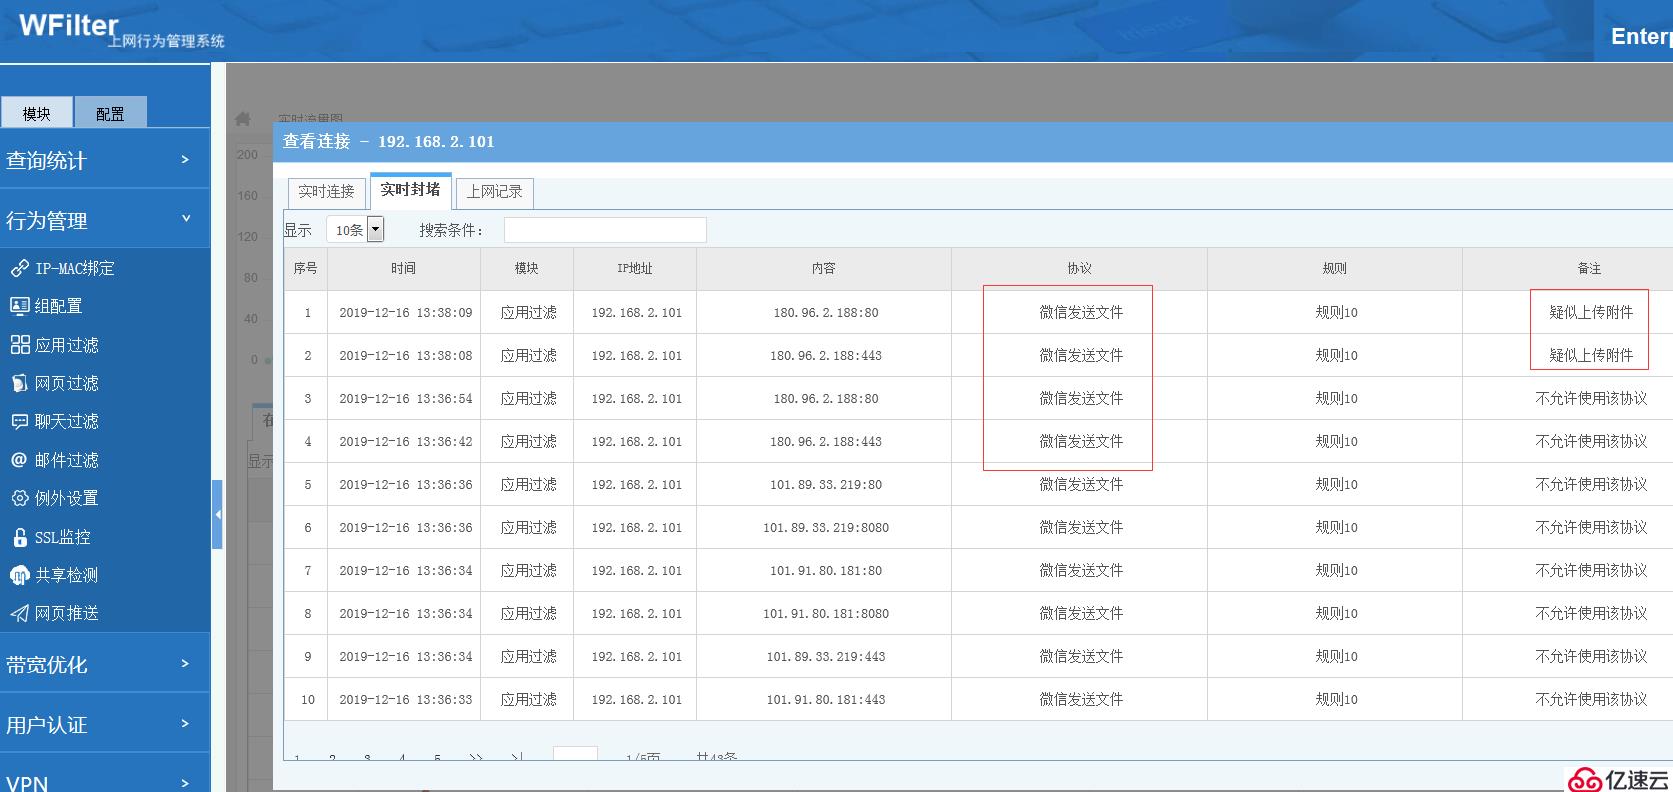The image size is (1673, 792).
Task: Sort by the 规则 column header
Action: [x=1335, y=268]
